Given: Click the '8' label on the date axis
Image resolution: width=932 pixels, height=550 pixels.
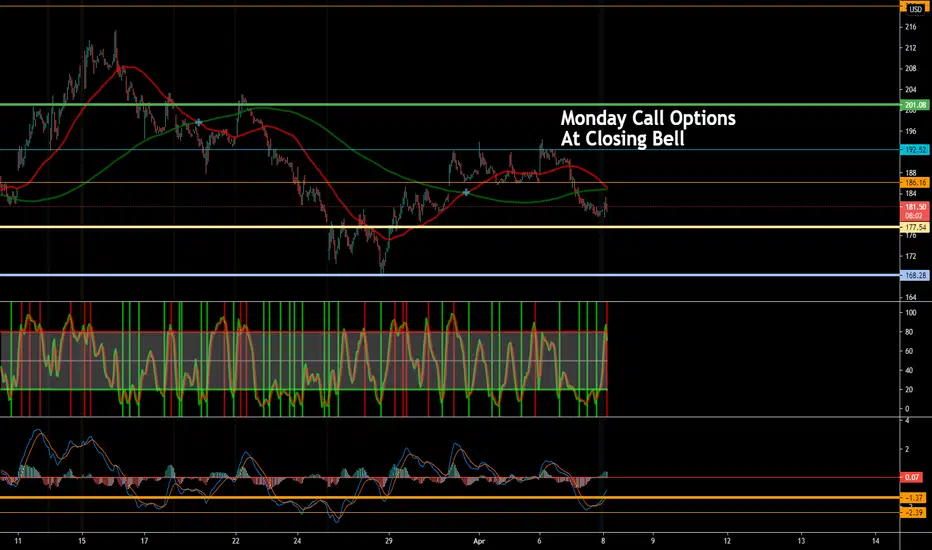Looking at the screenshot, I should [x=603, y=541].
